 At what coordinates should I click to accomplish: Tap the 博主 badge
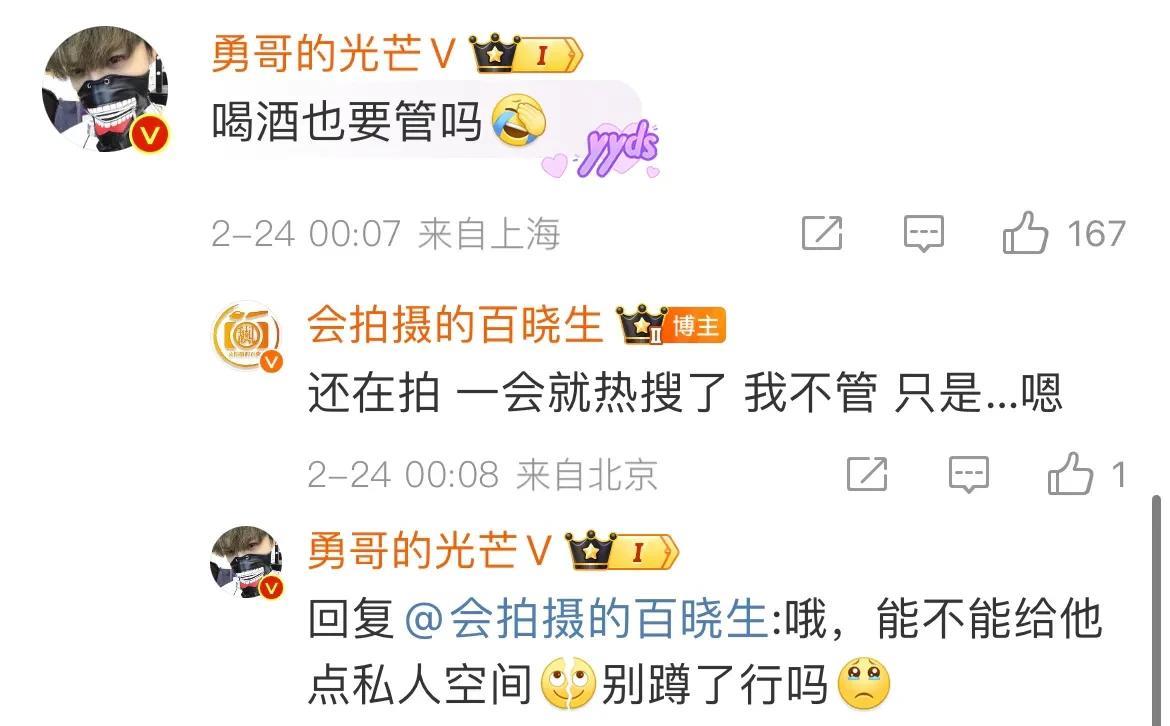[x=695, y=326]
